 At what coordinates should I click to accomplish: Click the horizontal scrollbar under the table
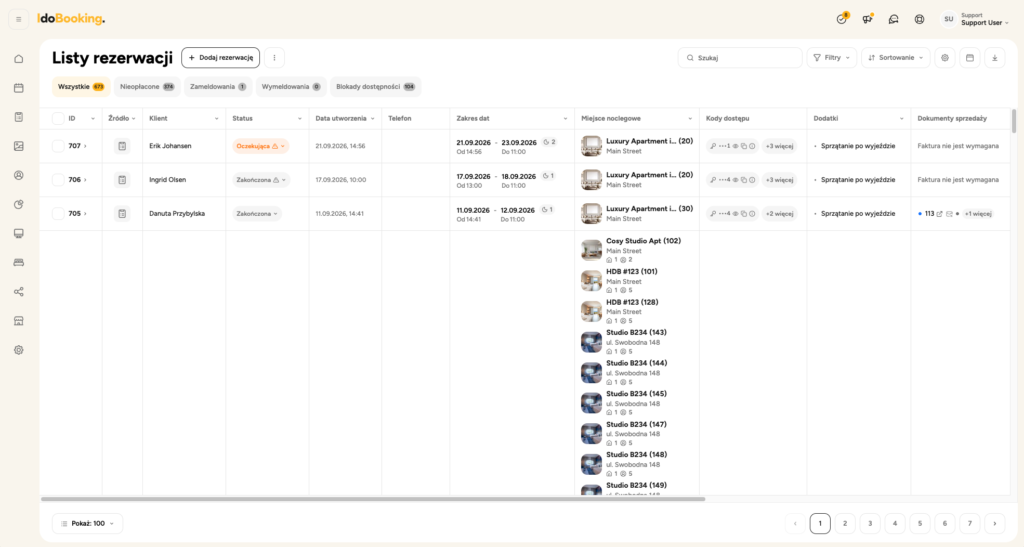(373, 499)
